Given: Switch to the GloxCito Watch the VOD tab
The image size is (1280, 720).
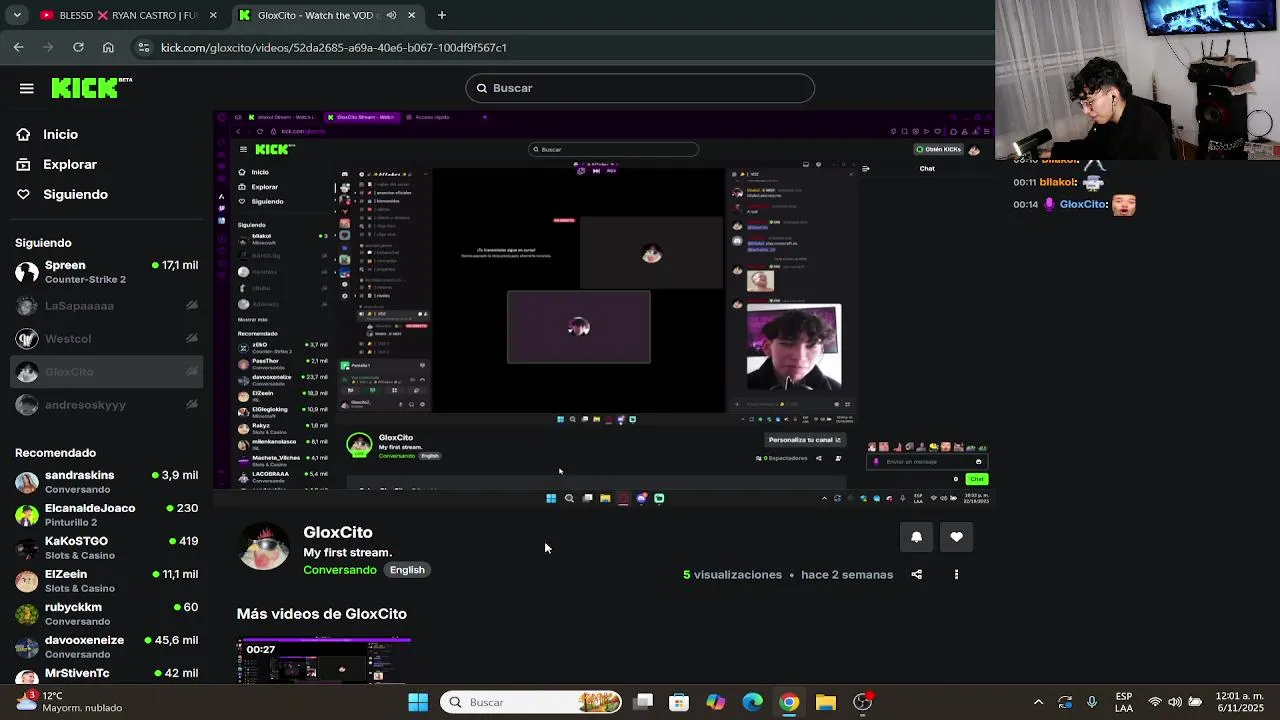Looking at the screenshot, I should point(326,15).
